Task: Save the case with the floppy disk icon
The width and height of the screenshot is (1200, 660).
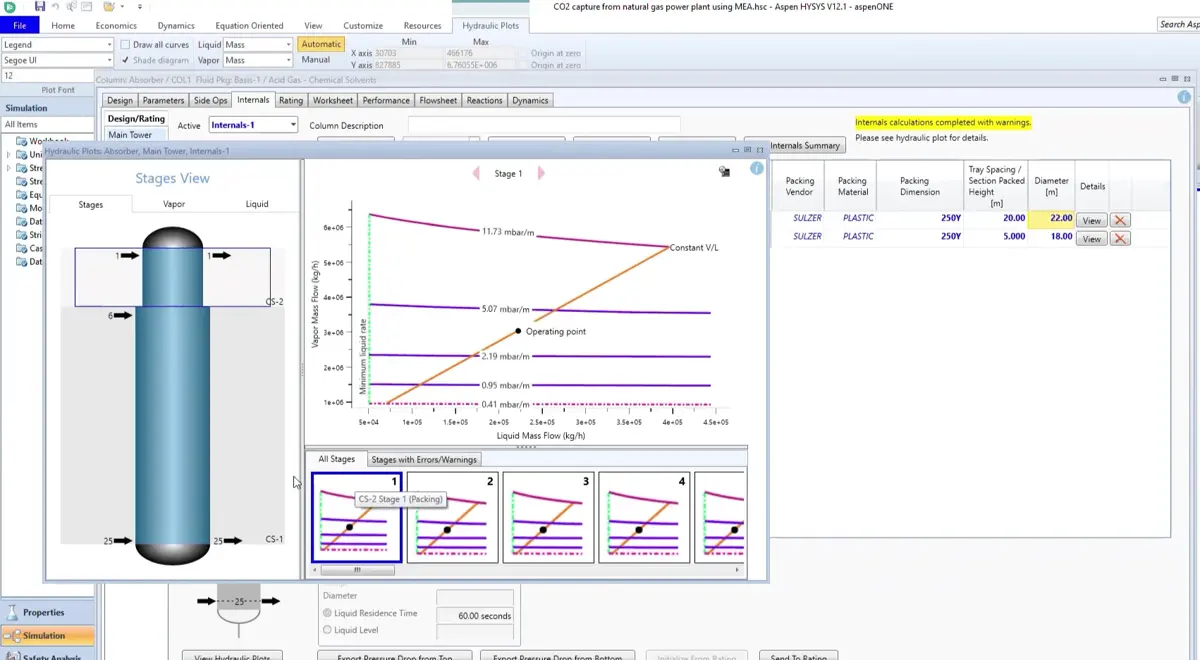Action: [x=40, y=7]
